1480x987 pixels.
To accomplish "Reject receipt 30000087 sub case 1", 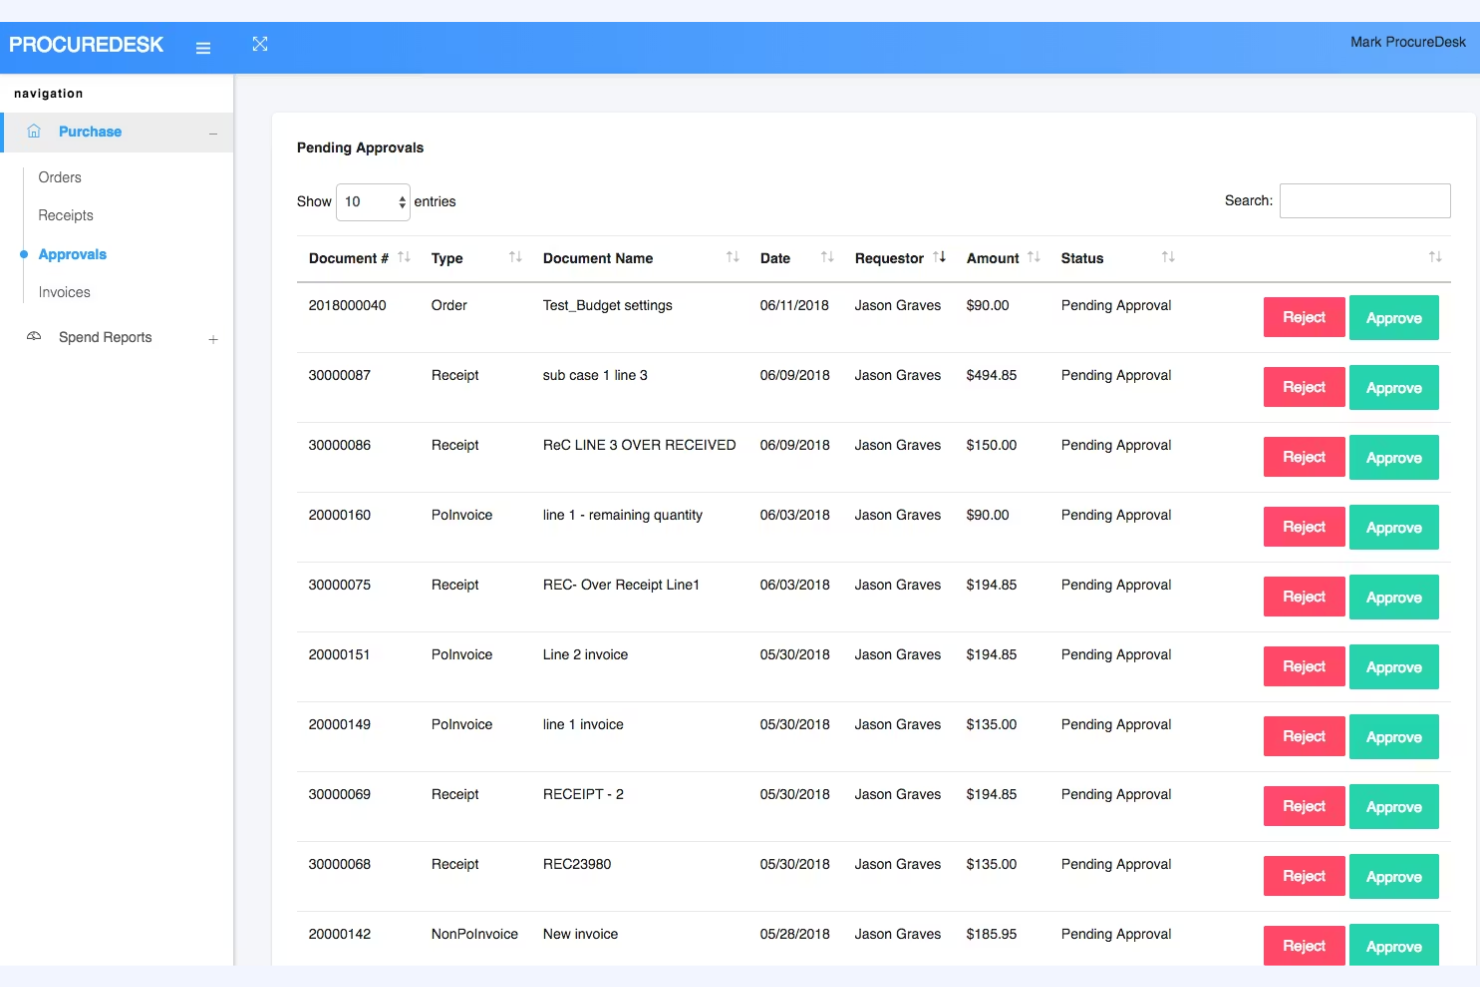I will point(1303,387).
